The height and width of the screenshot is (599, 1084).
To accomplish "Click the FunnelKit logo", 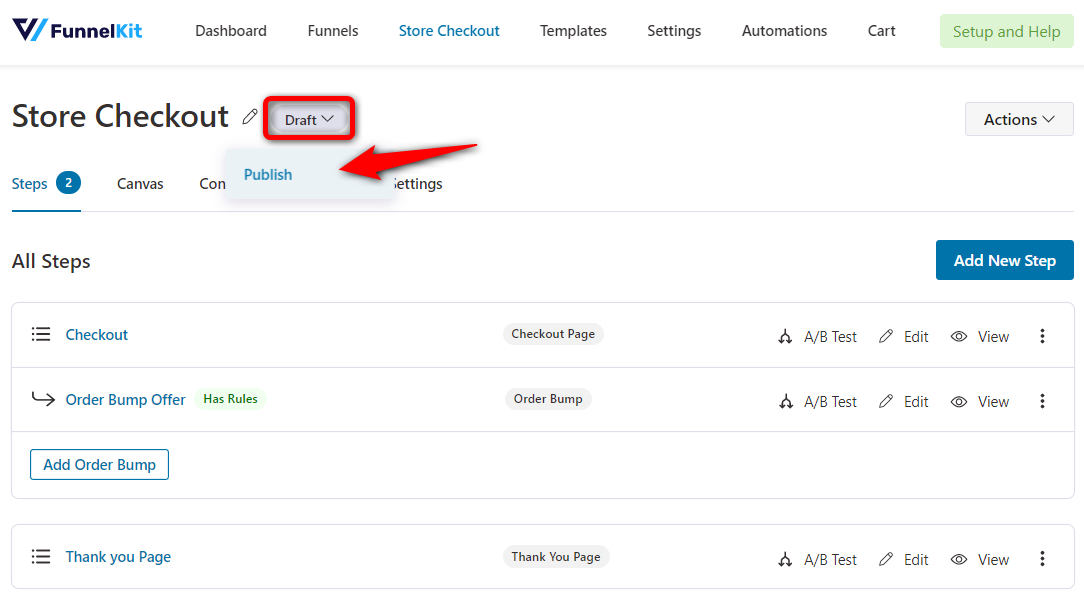I will point(77,30).
